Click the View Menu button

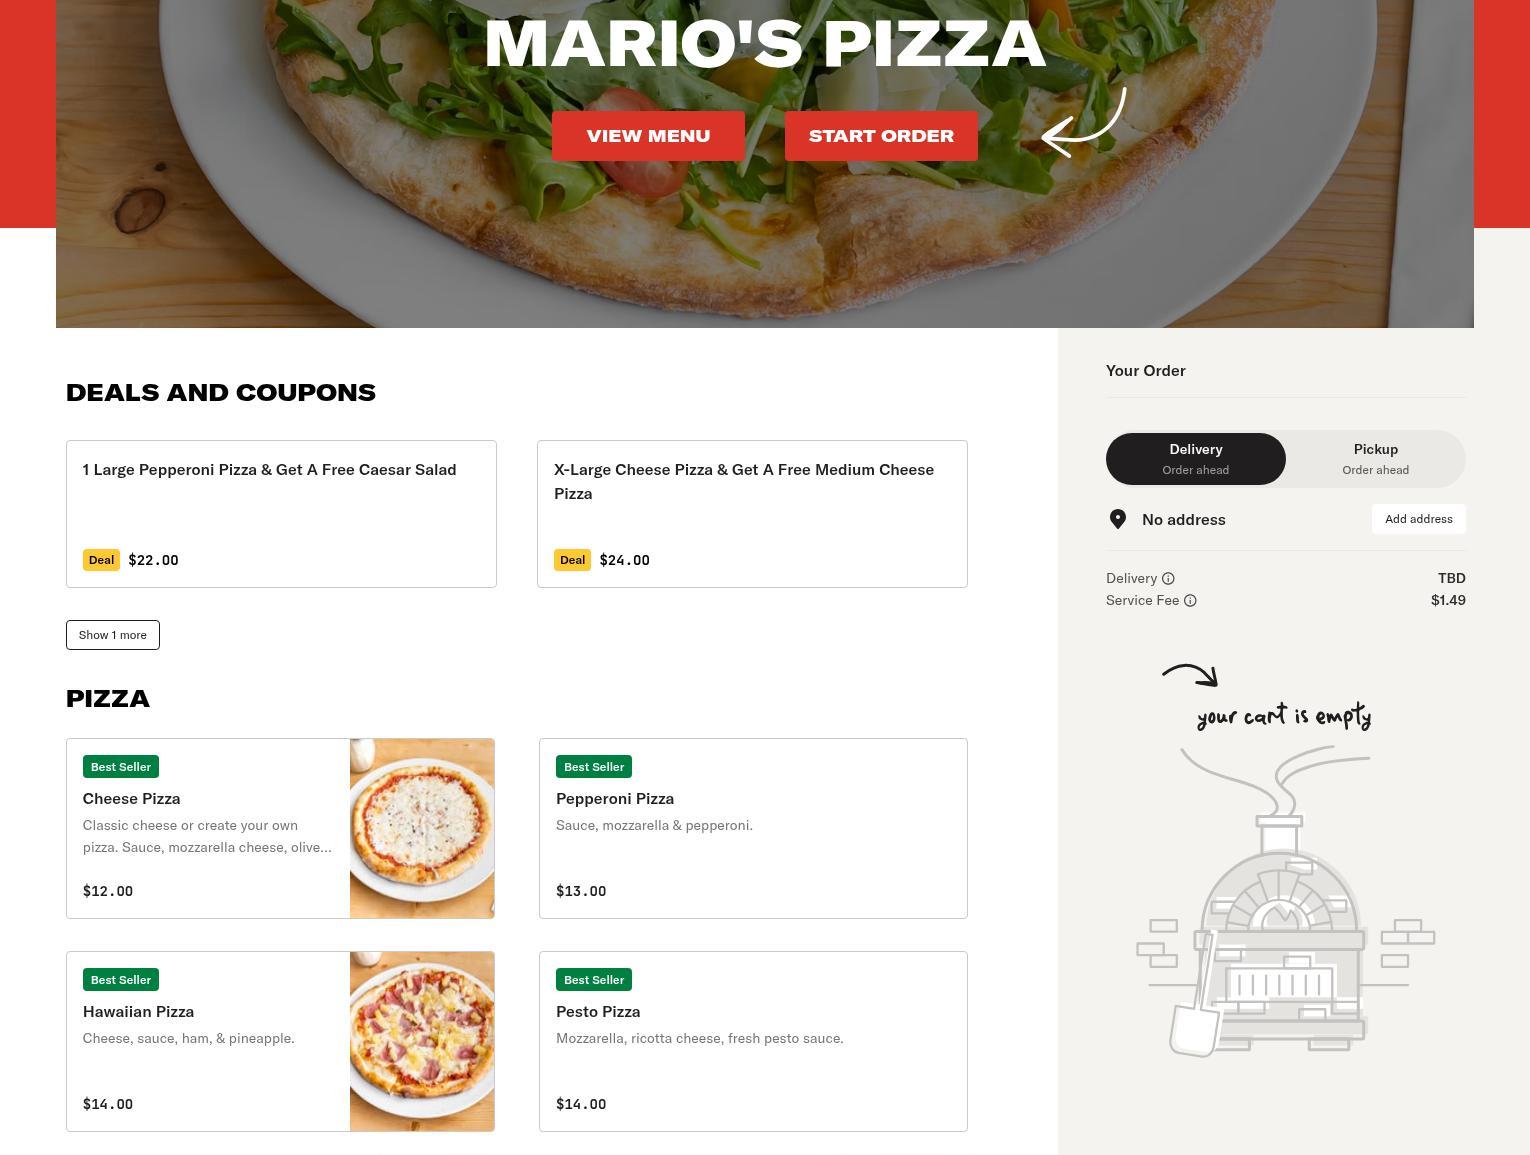[x=648, y=136]
